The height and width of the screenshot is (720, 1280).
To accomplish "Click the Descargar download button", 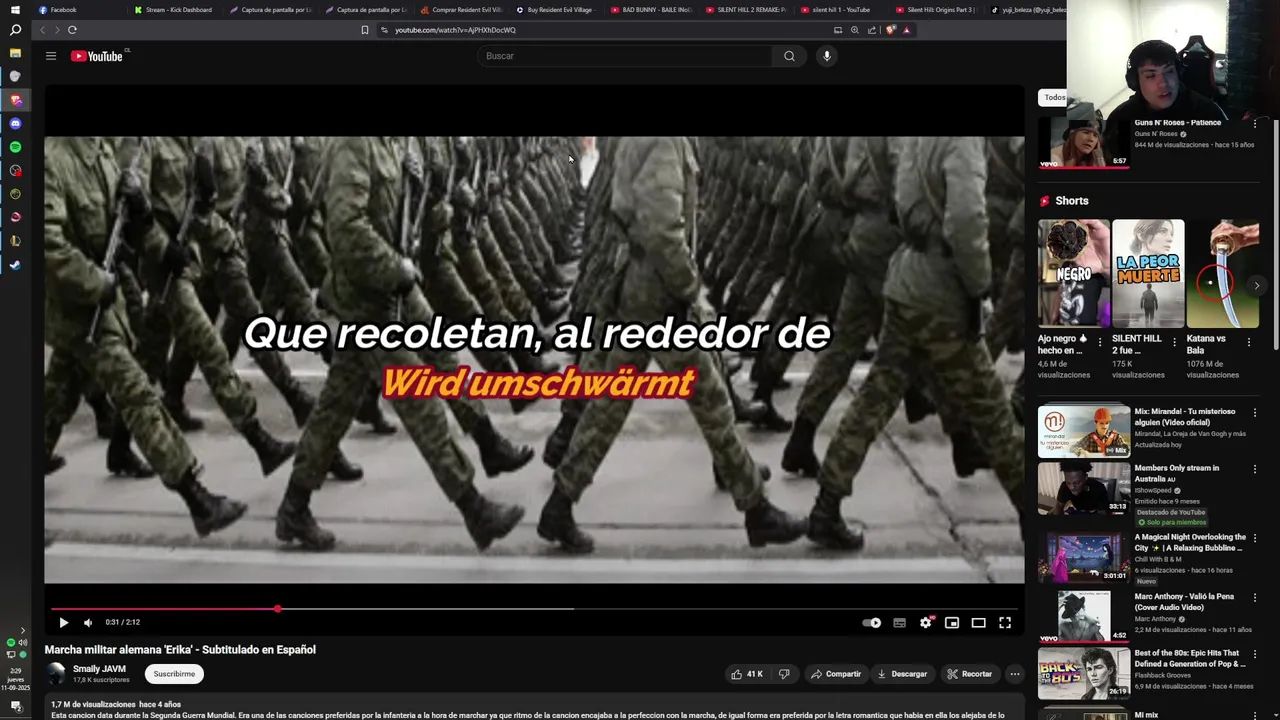I will 902,674.
